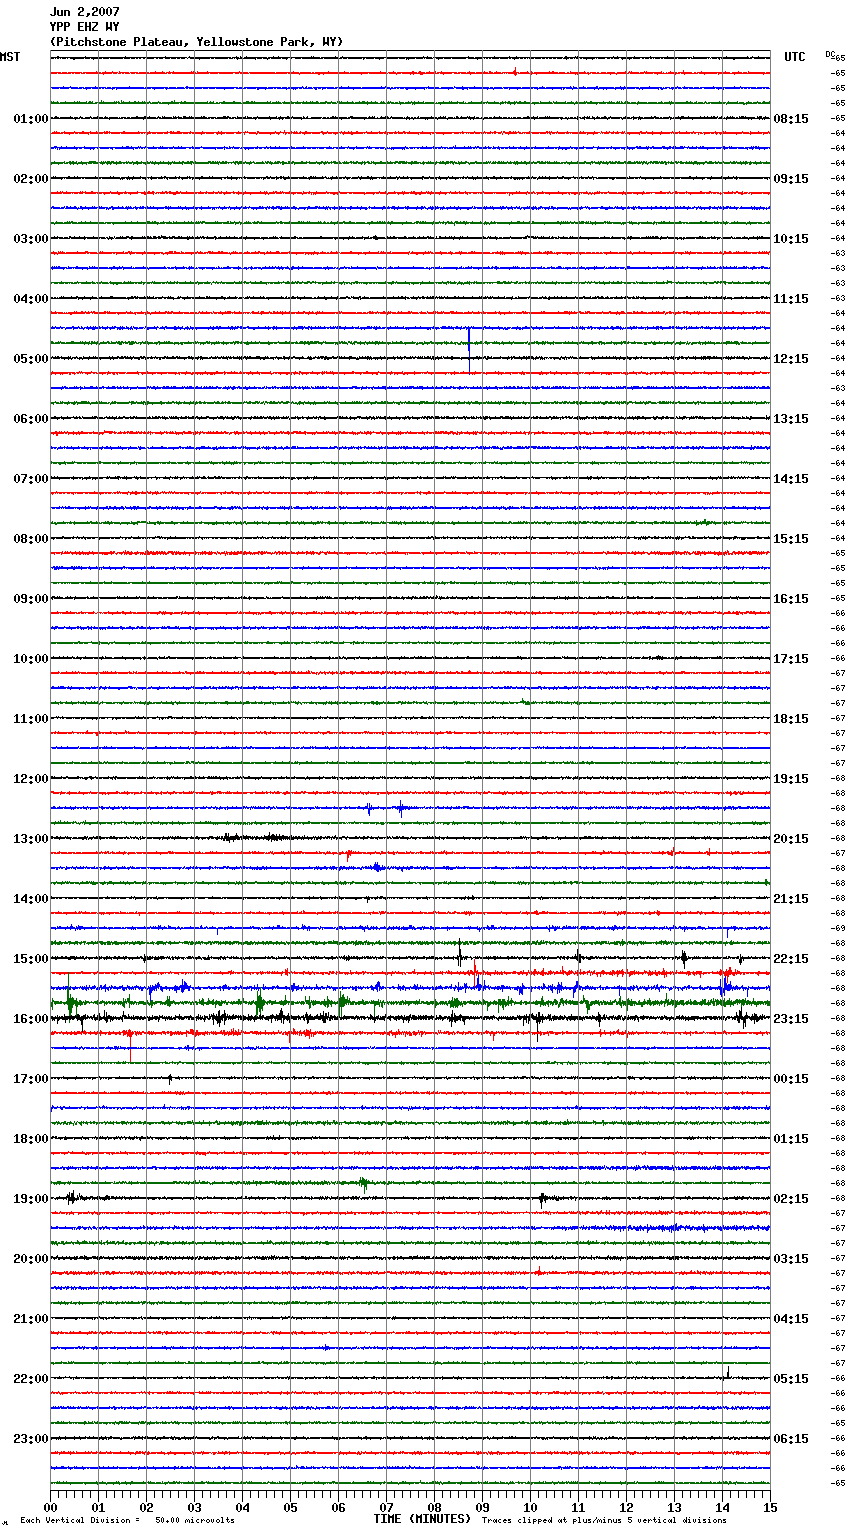Click the '16:00' MST time label
The width and height of the screenshot is (850, 1534).
tap(31, 1019)
